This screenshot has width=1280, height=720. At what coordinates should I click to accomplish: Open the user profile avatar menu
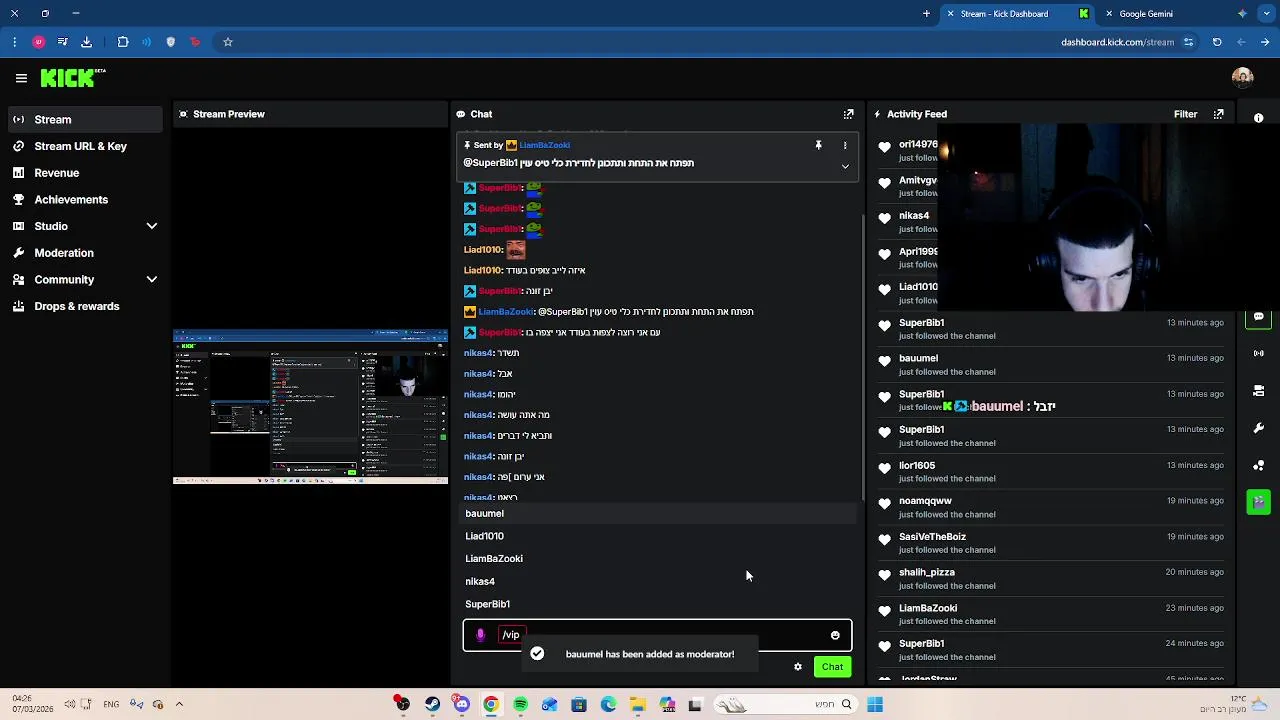[x=1243, y=78]
